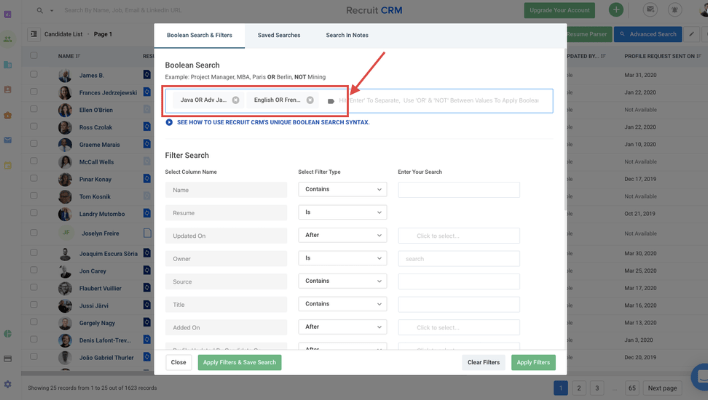
Task: Click the Upgrade Your Account button
Action: [559, 10]
